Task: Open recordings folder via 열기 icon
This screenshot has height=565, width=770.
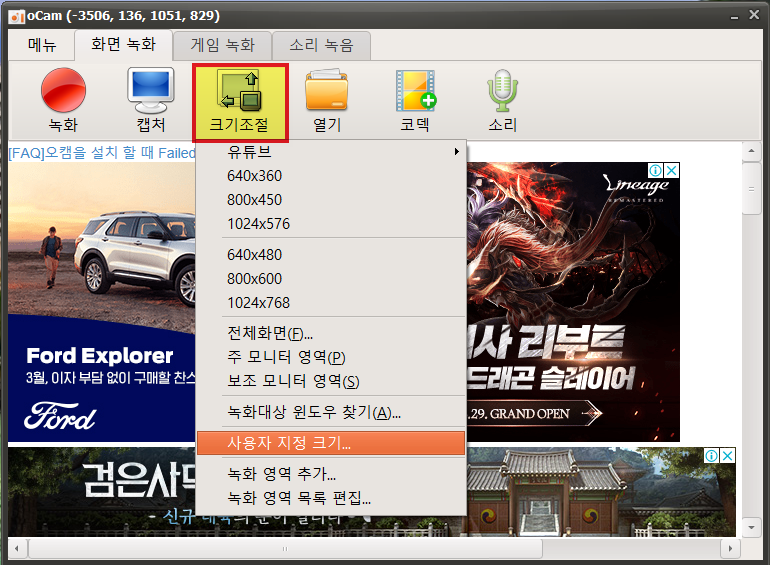Action: (327, 100)
